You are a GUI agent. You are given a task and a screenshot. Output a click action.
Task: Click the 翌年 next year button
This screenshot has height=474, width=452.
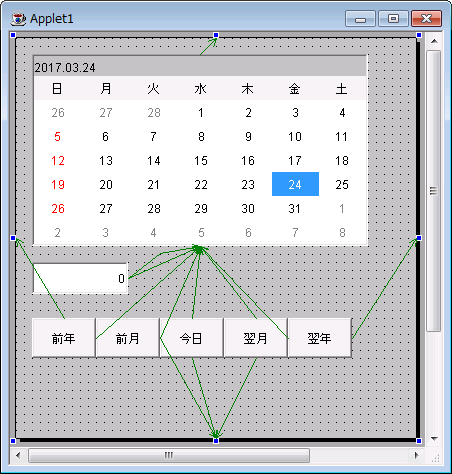[x=320, y=338]
